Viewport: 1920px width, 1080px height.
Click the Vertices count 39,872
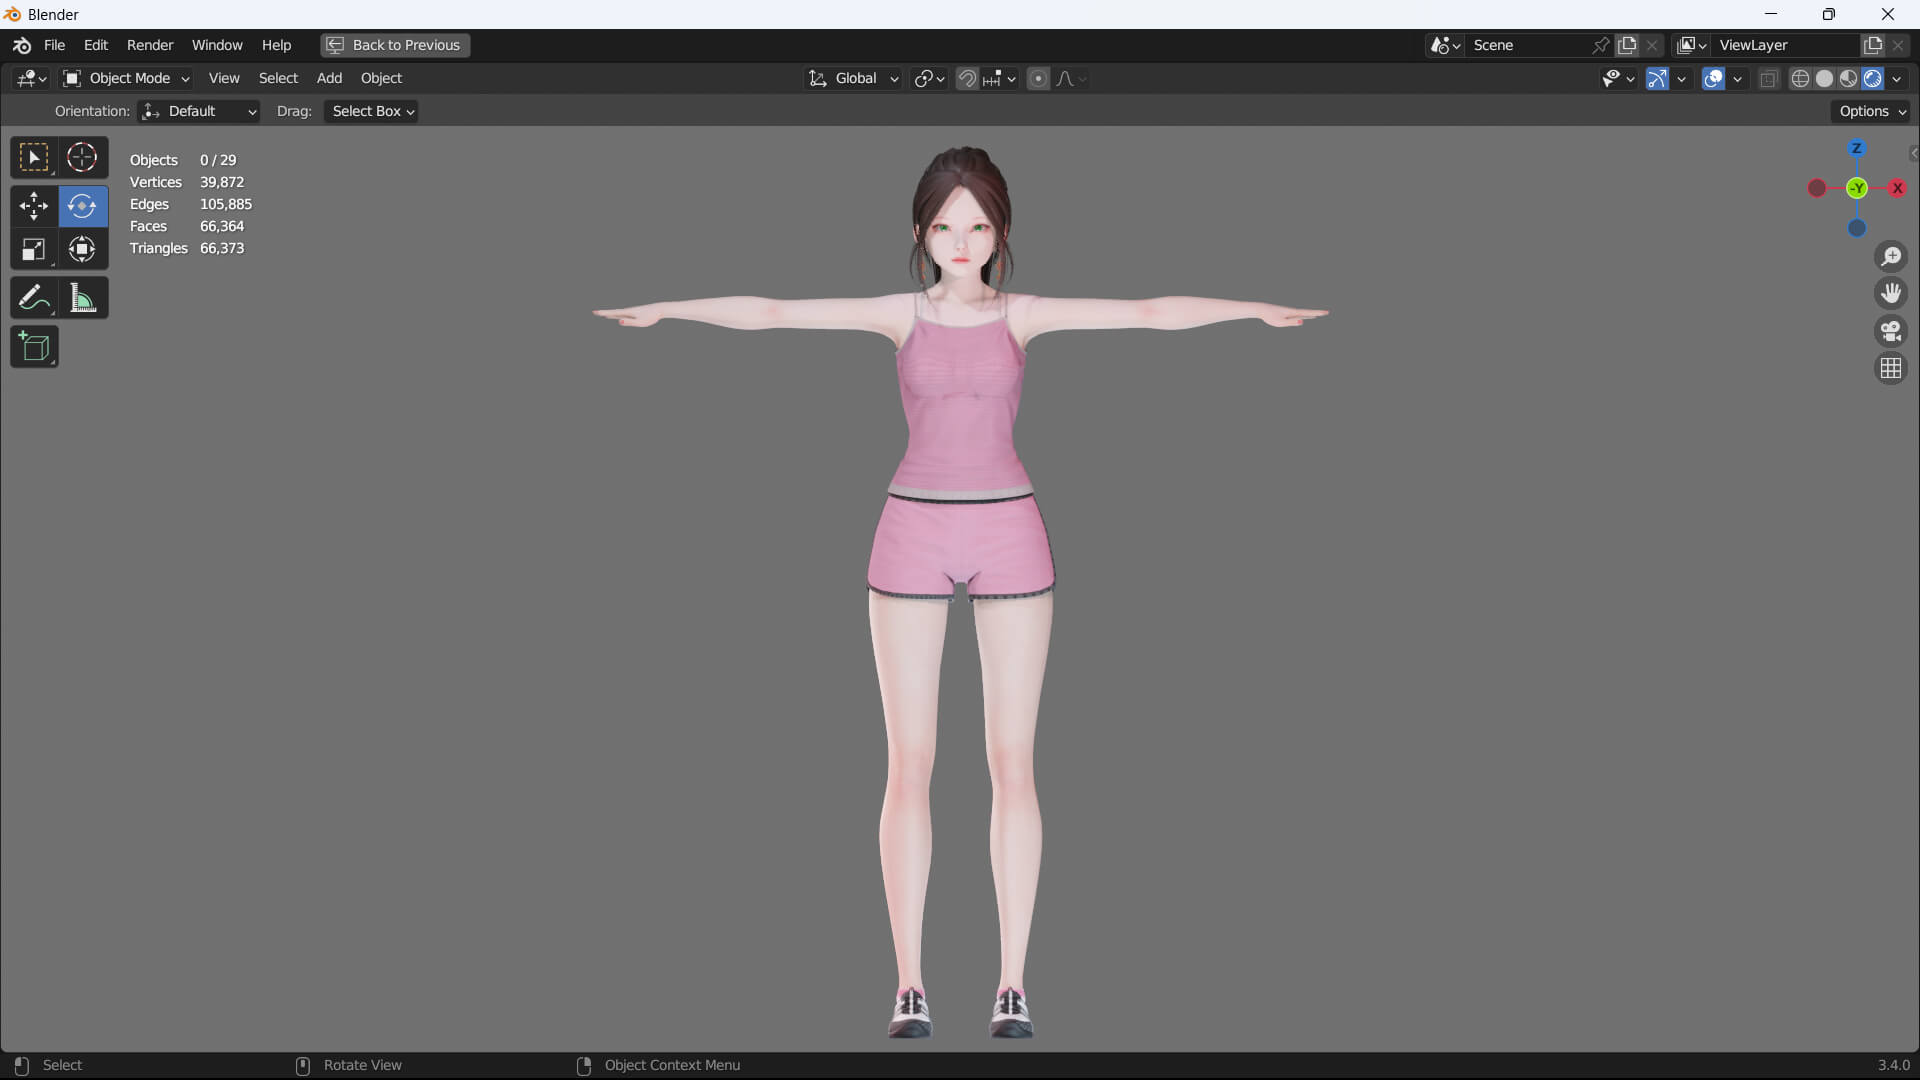222,182
